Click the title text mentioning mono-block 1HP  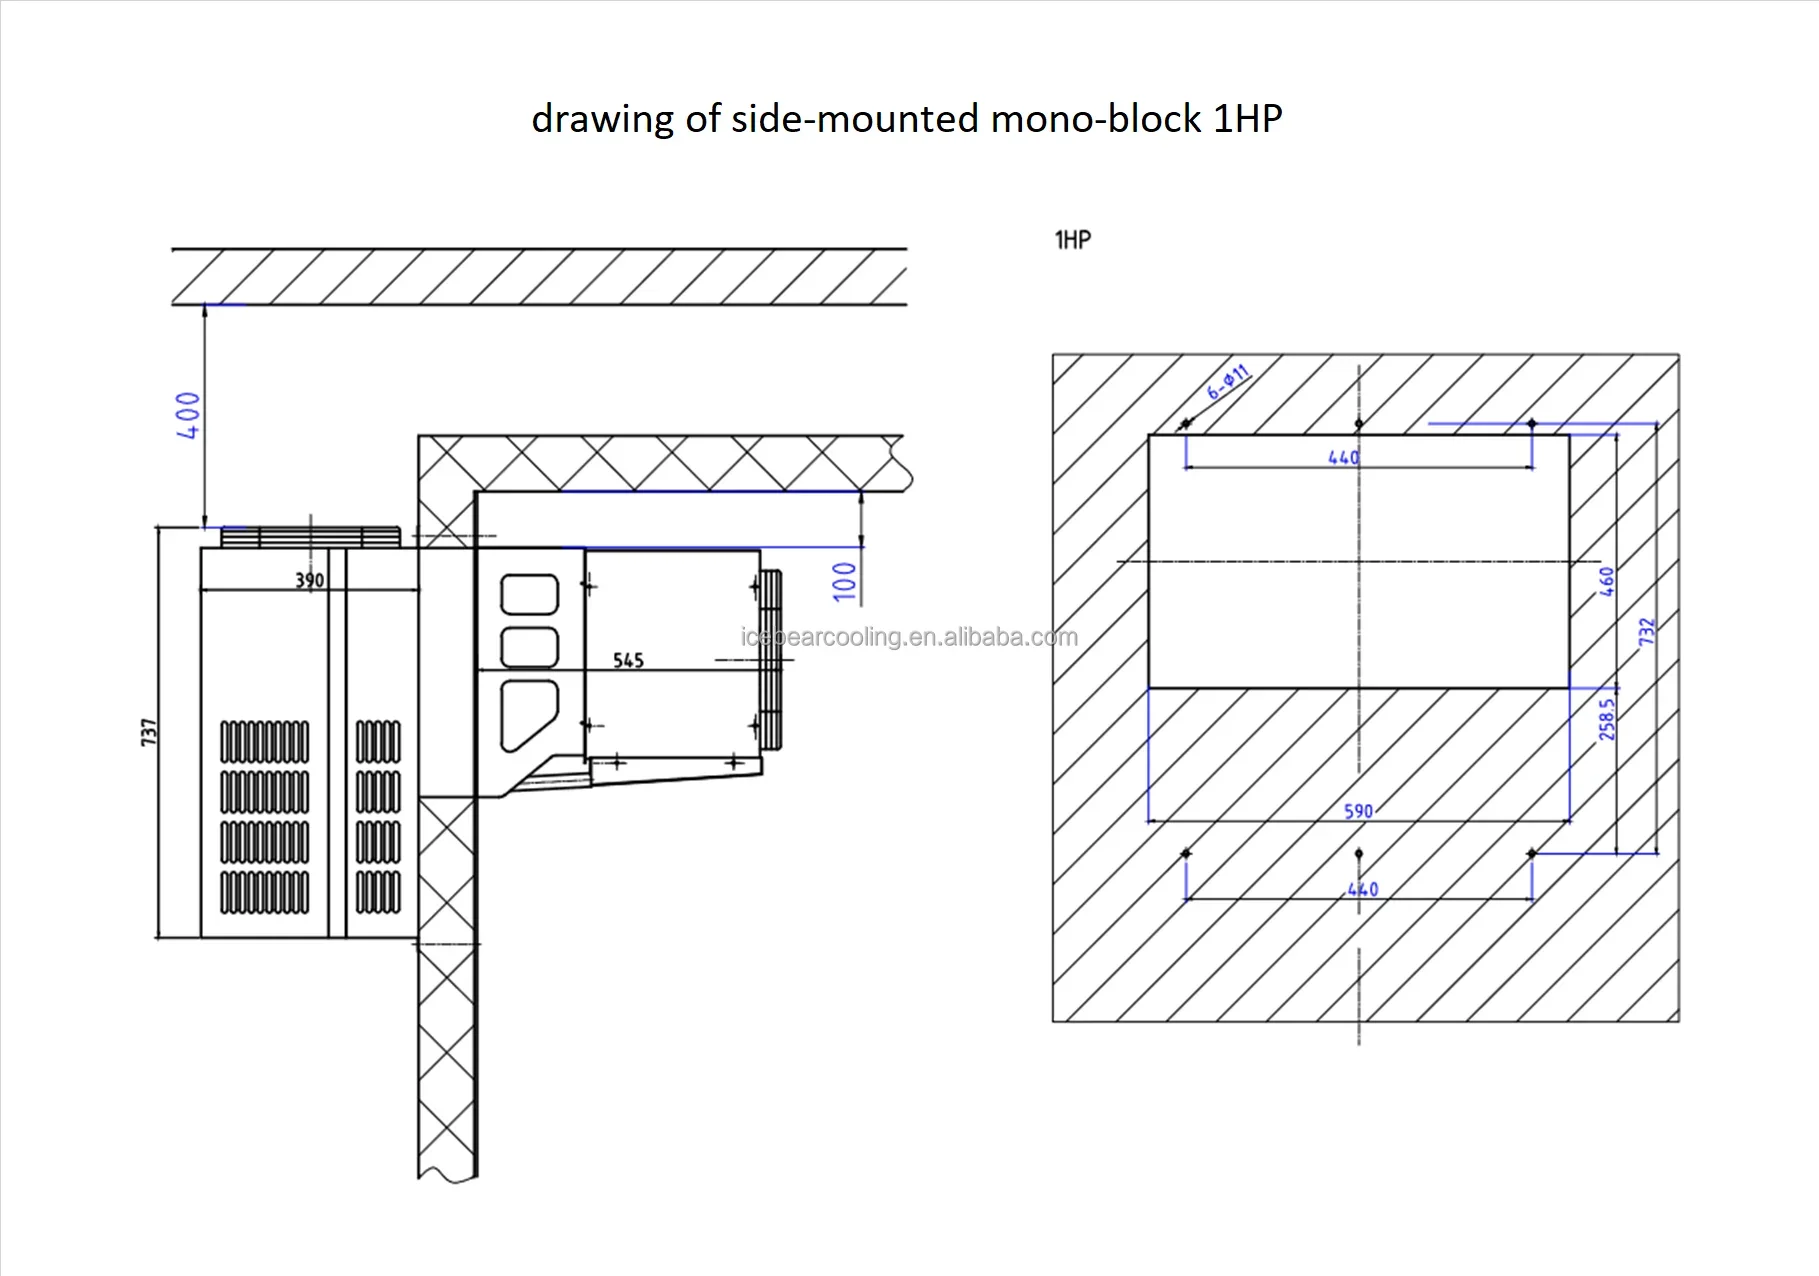coord(906,119)
